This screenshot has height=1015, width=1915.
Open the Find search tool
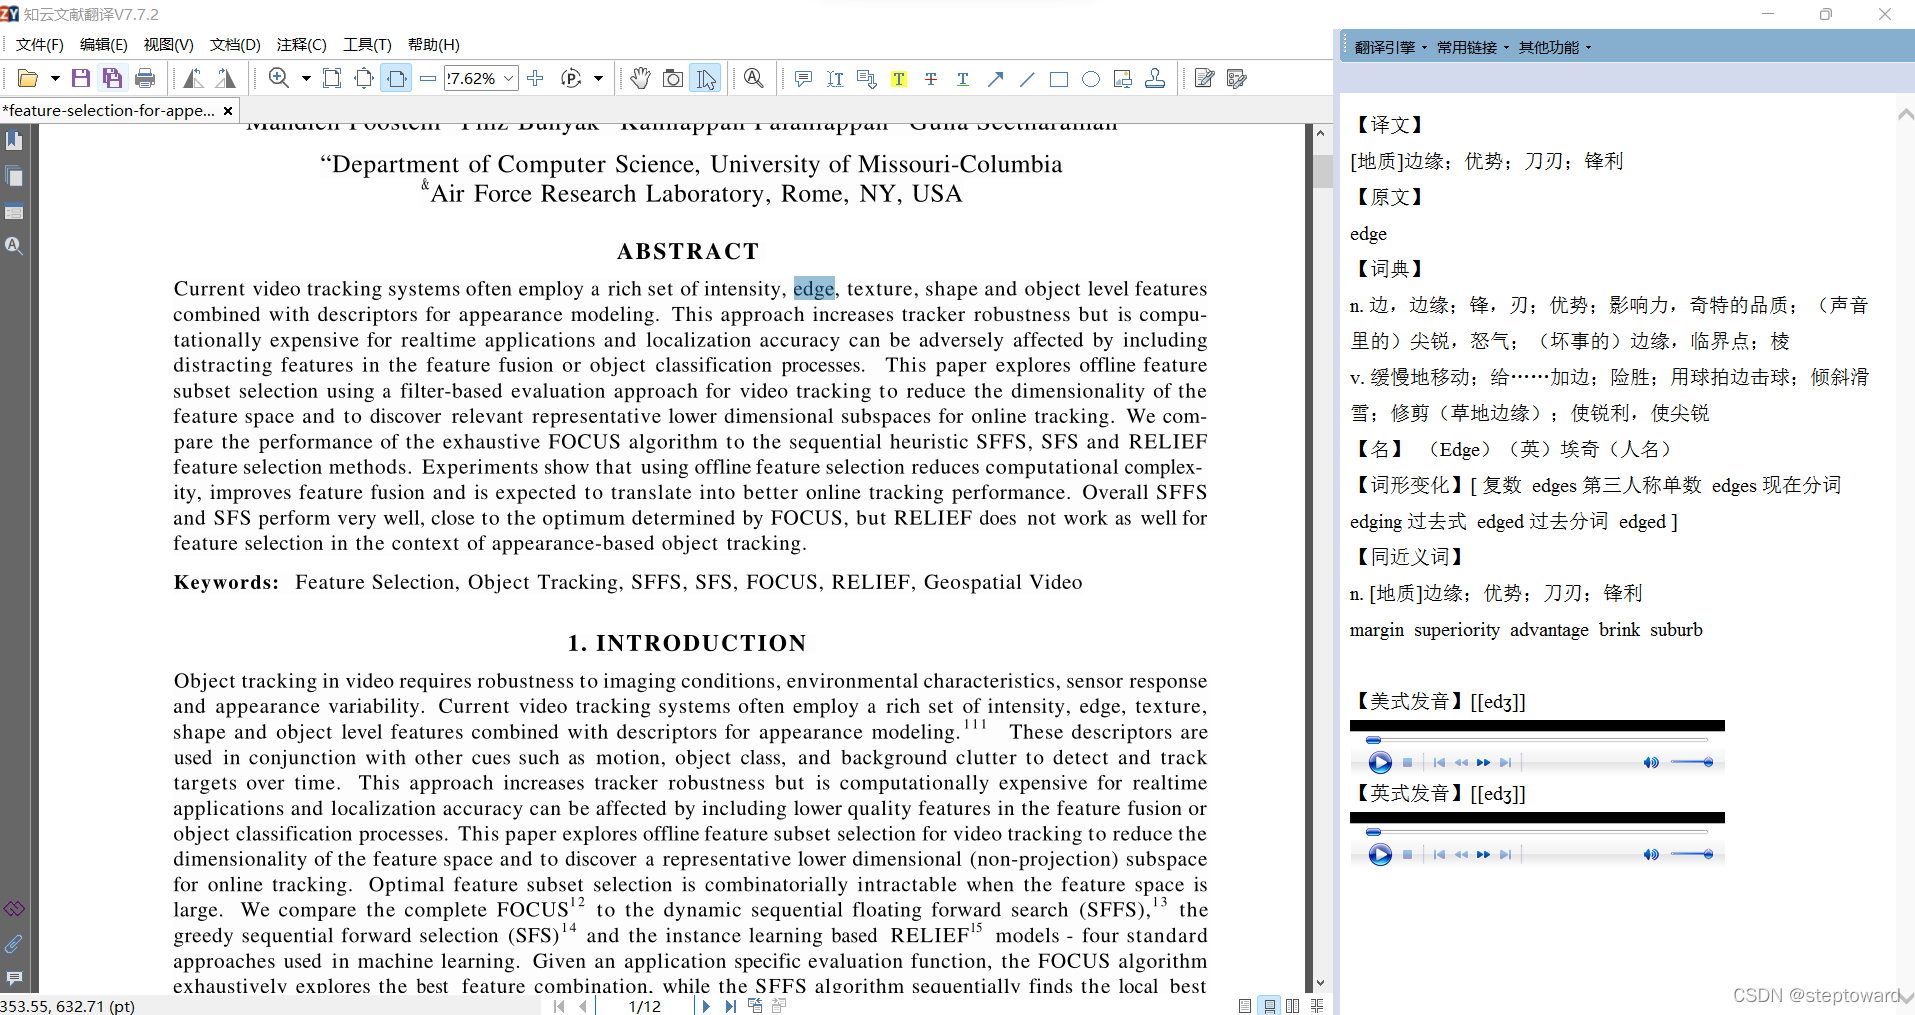pos(754,79)
